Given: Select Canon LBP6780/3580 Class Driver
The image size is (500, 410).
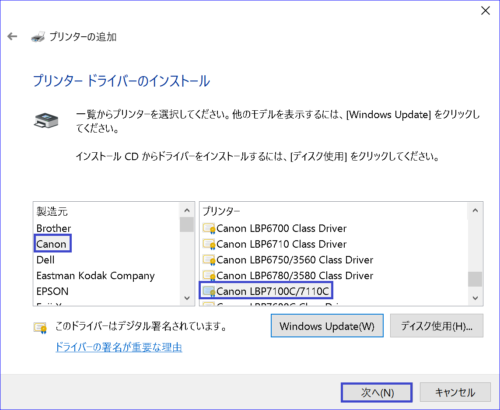Looking at the screenshot, I should click(295, 275).
